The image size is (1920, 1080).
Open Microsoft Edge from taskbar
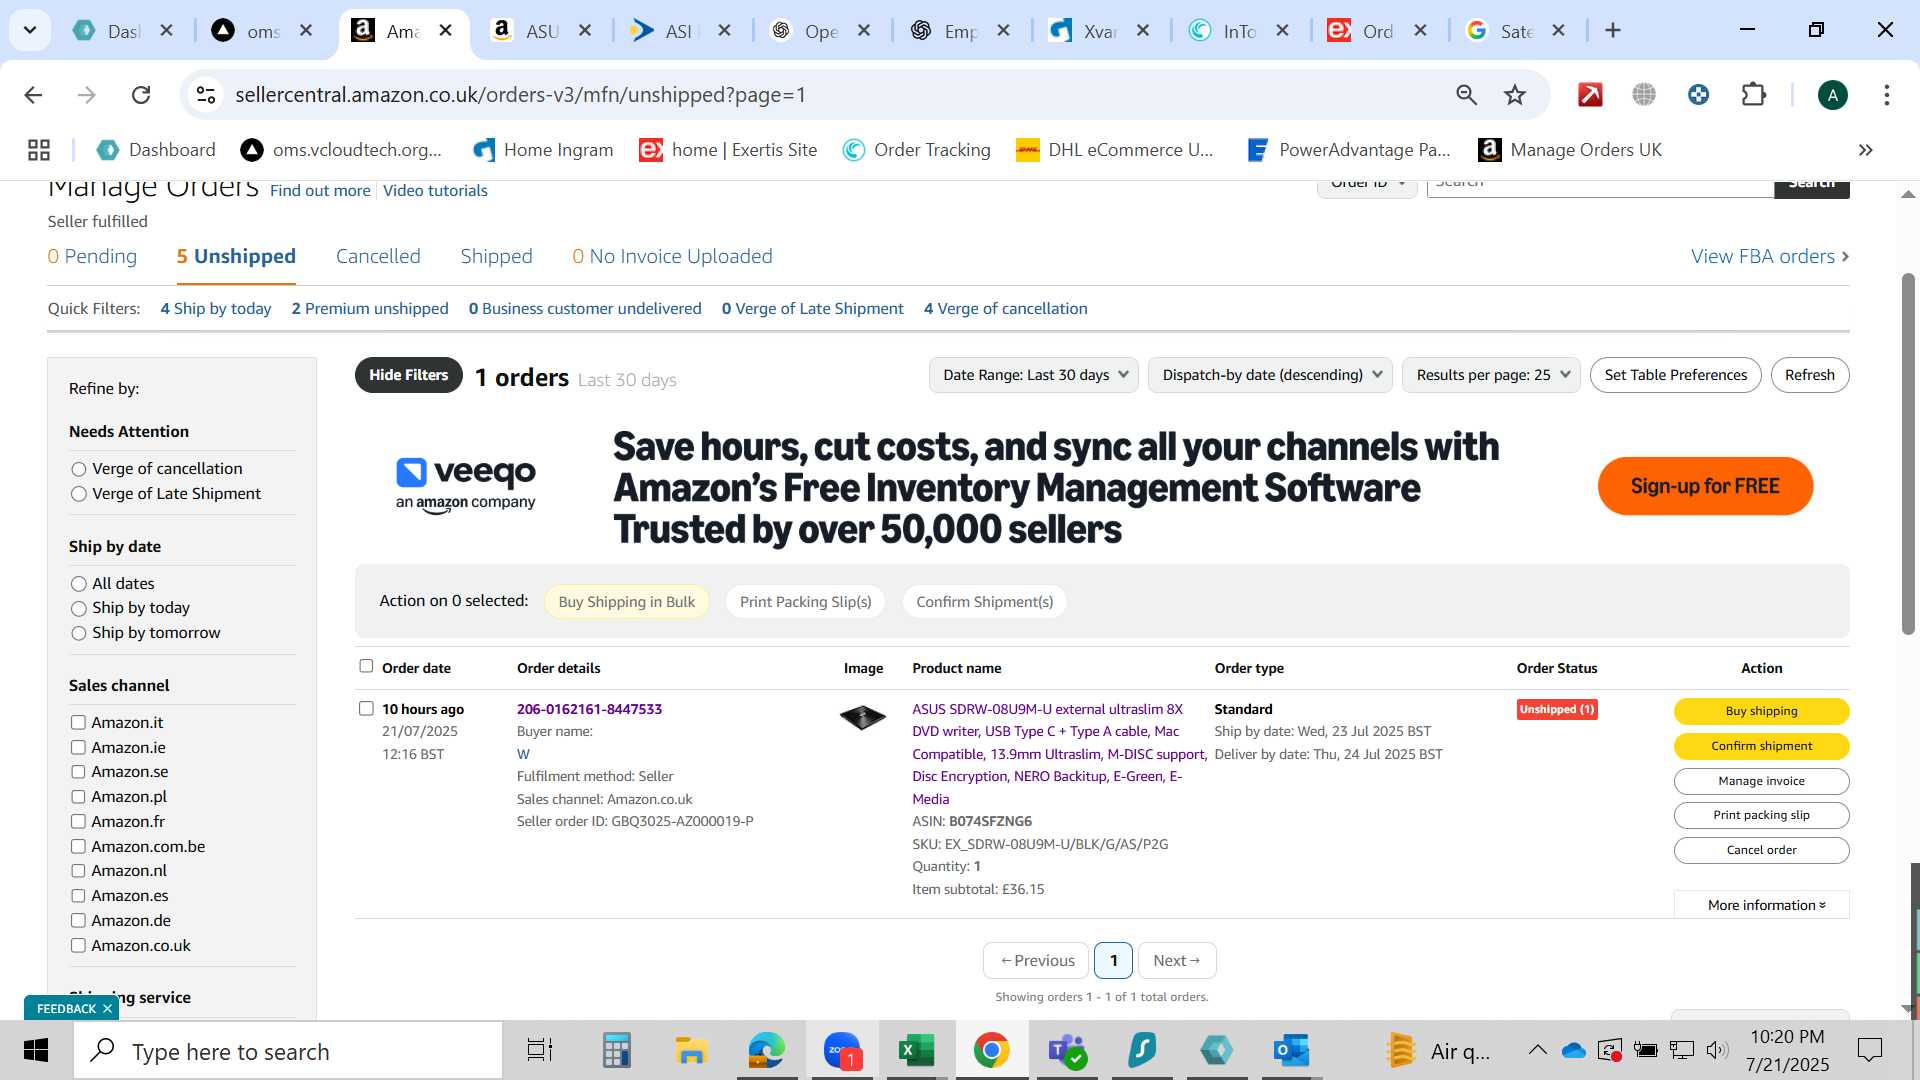[x=767, y=1051]
